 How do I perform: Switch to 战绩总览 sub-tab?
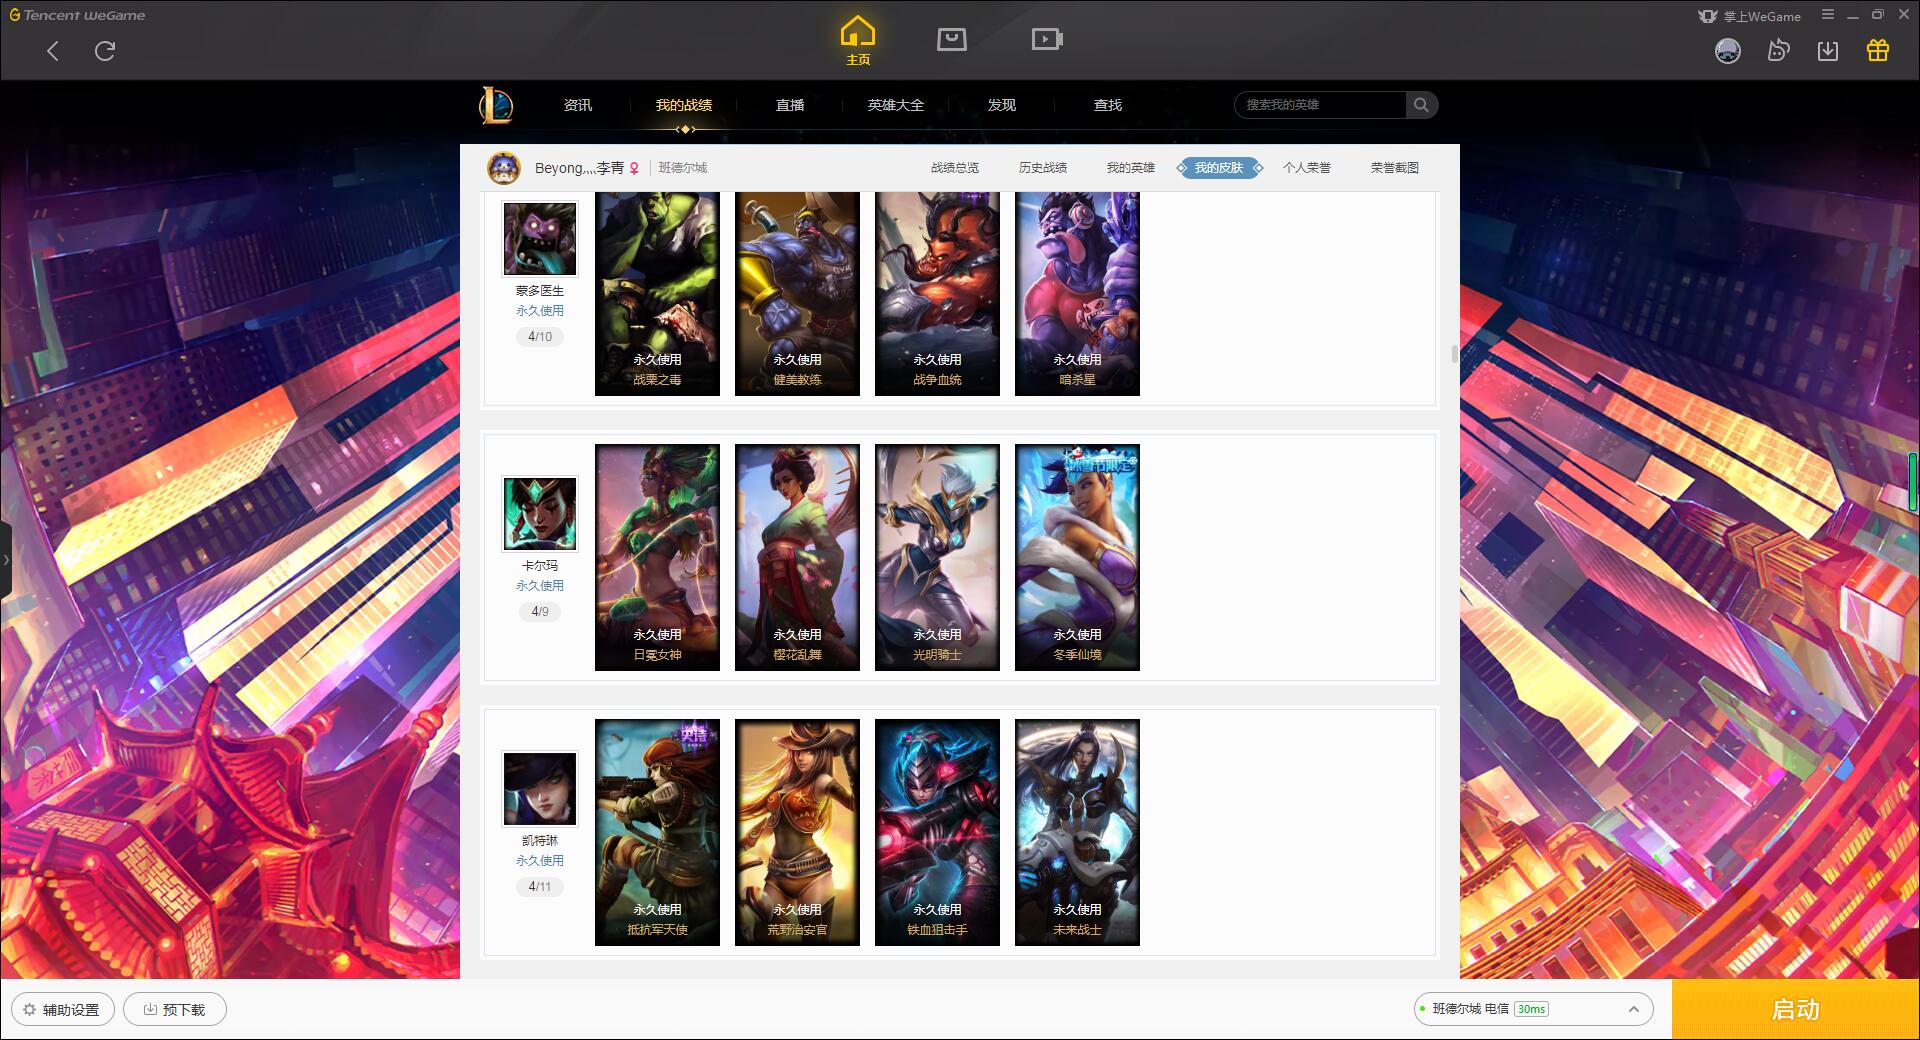[x=955, y=168]
